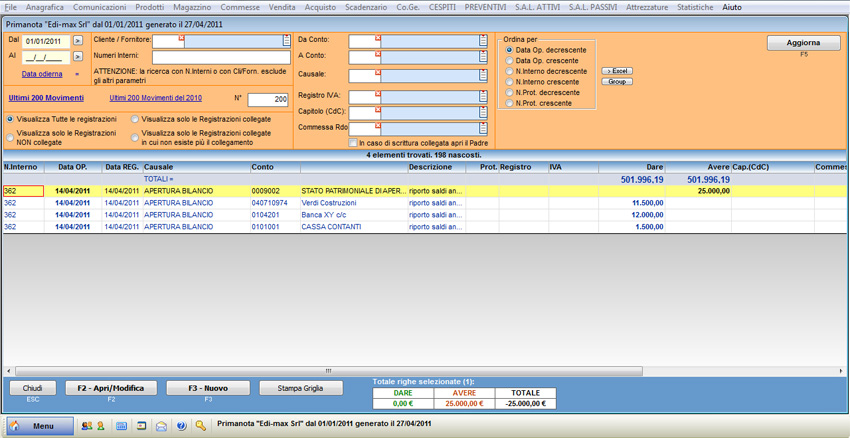Click the key icon in bottom bar
Image resolution: width=850 pixels, height=438 pixels.
point(201,426)
